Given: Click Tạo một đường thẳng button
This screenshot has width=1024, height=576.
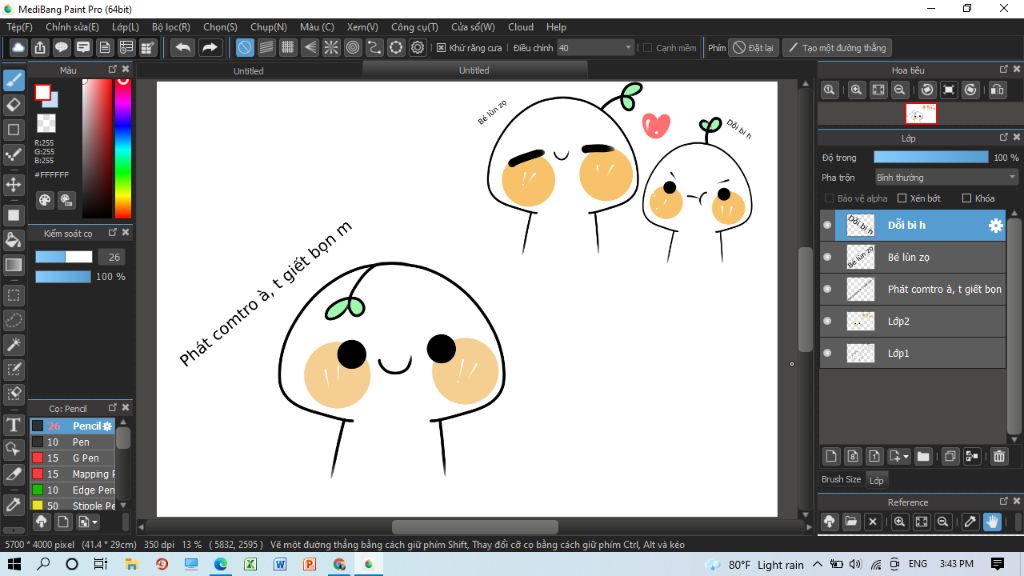Looking at the screenshot, I should coord(838,48).
